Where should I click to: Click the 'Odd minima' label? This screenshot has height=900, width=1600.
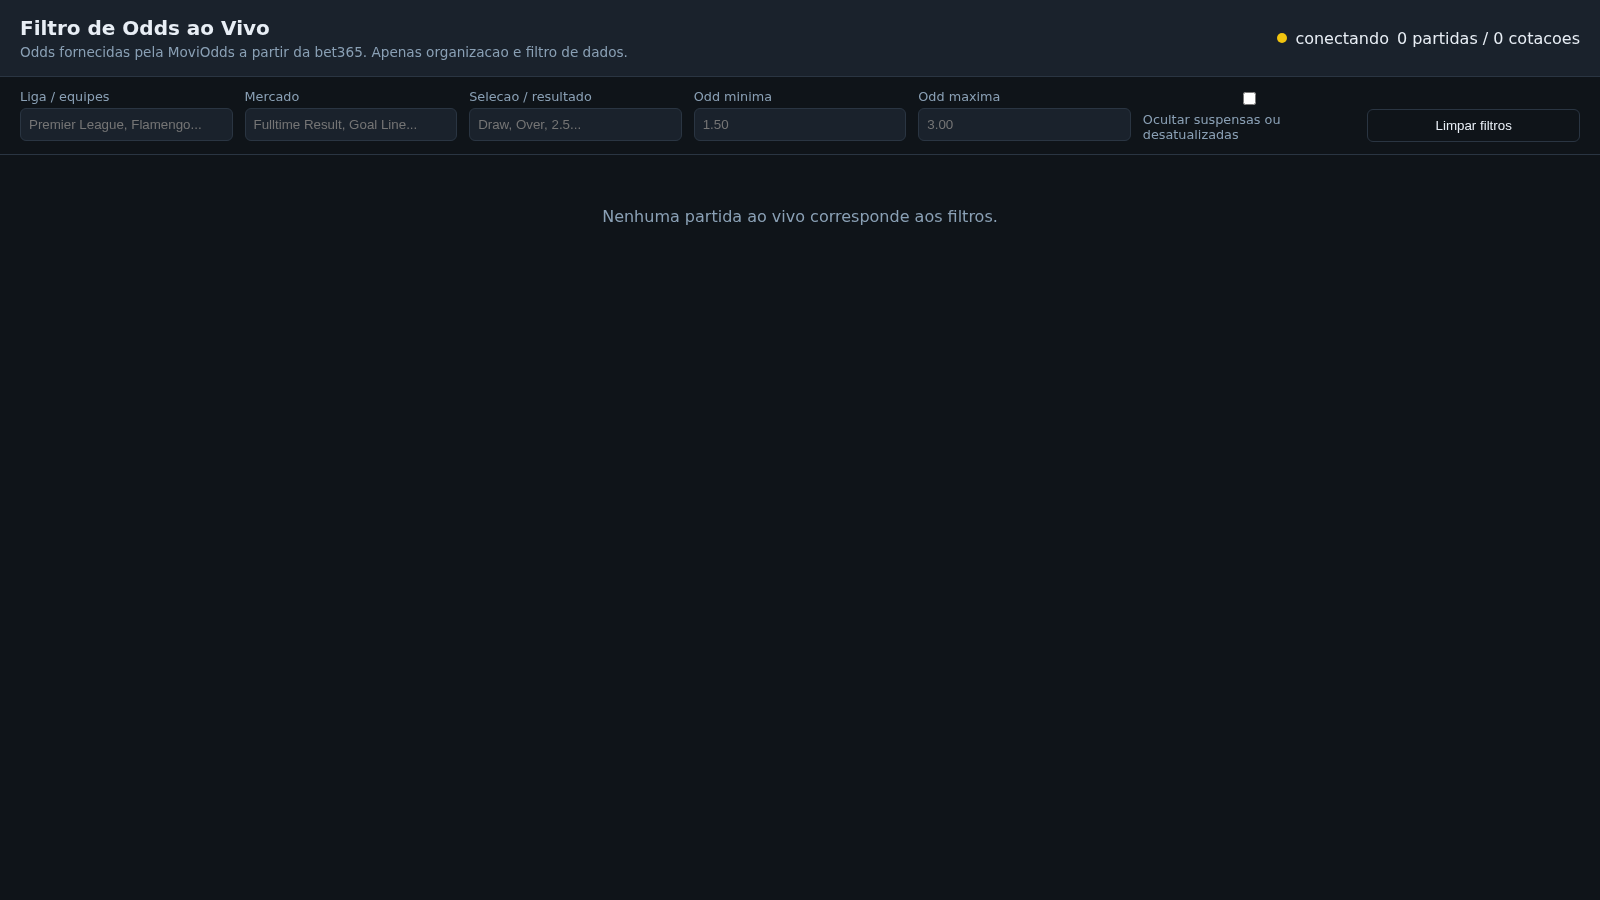click(x=733, y=96)
